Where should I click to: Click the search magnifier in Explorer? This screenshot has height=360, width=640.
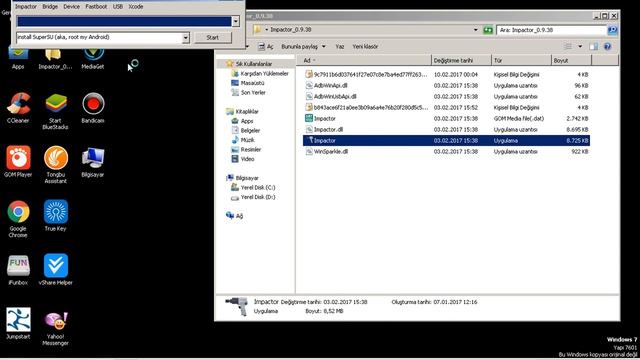[612, 30]
